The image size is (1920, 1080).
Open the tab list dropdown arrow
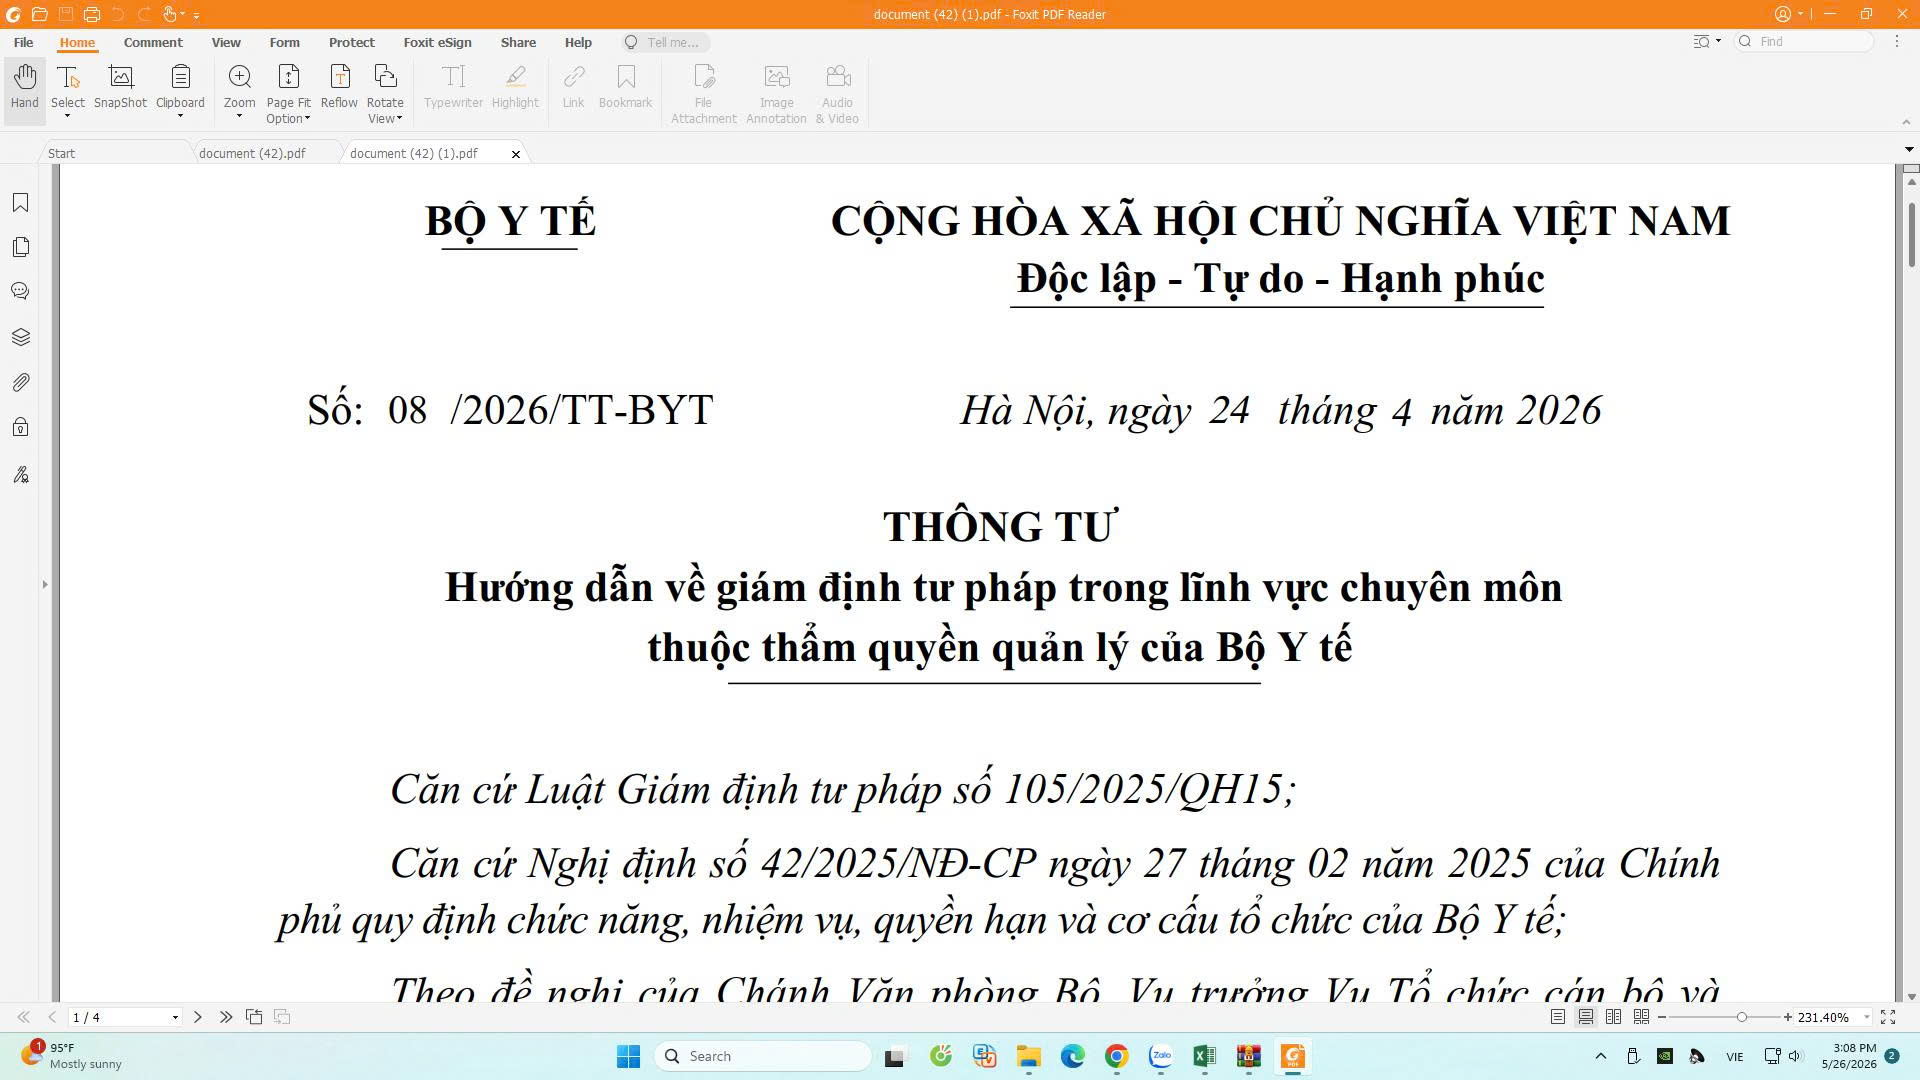[x=1909, y=149]
